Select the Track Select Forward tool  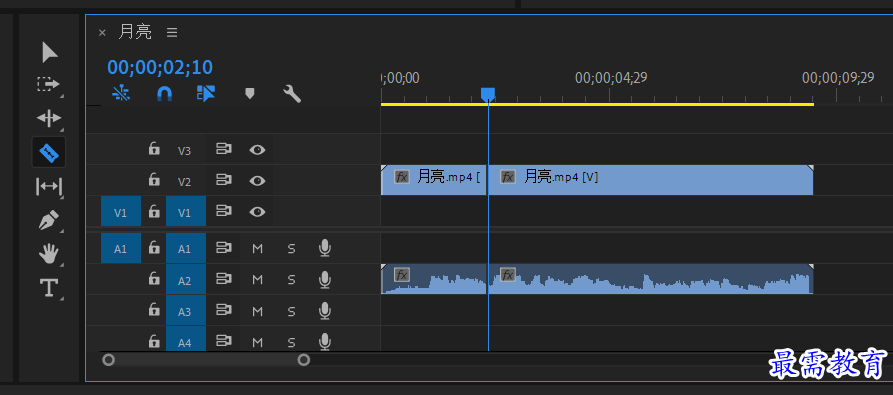pyautogui.click(x=48, y=84)
